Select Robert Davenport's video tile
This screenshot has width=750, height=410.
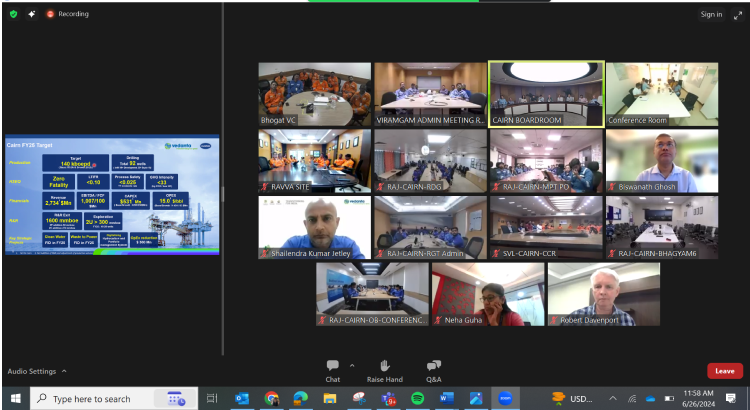[x=603, y=294]
